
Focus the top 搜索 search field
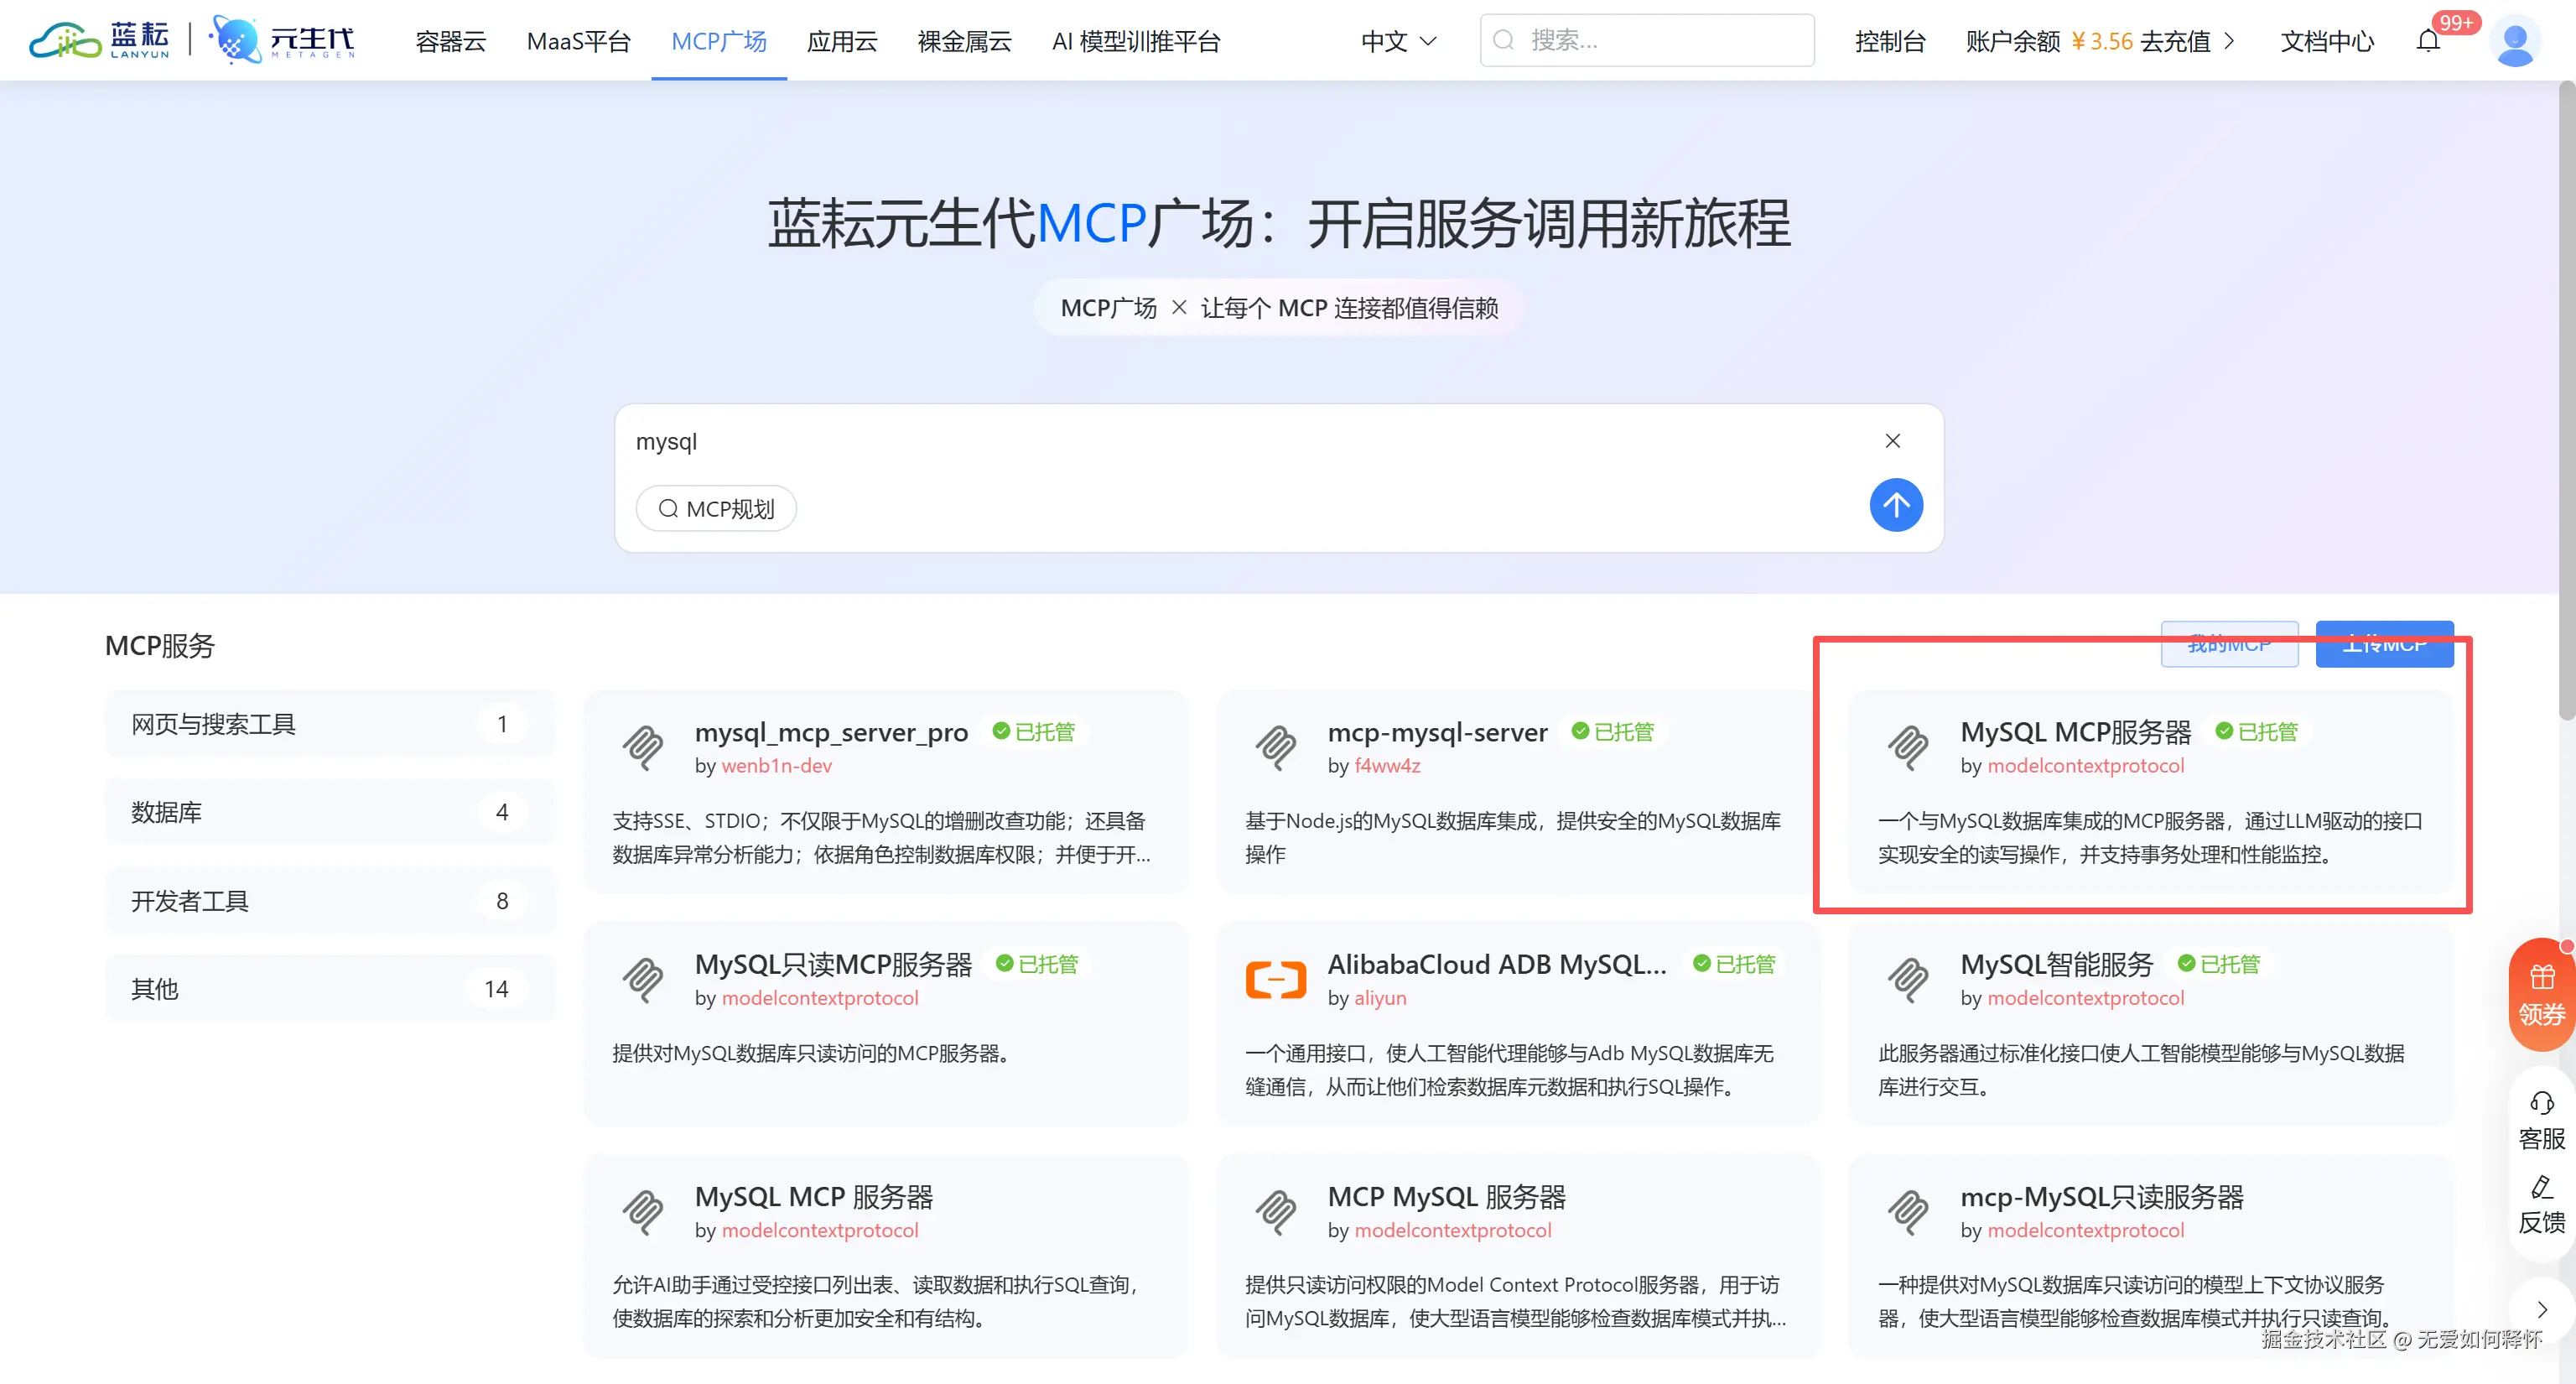click(1647, 40)
